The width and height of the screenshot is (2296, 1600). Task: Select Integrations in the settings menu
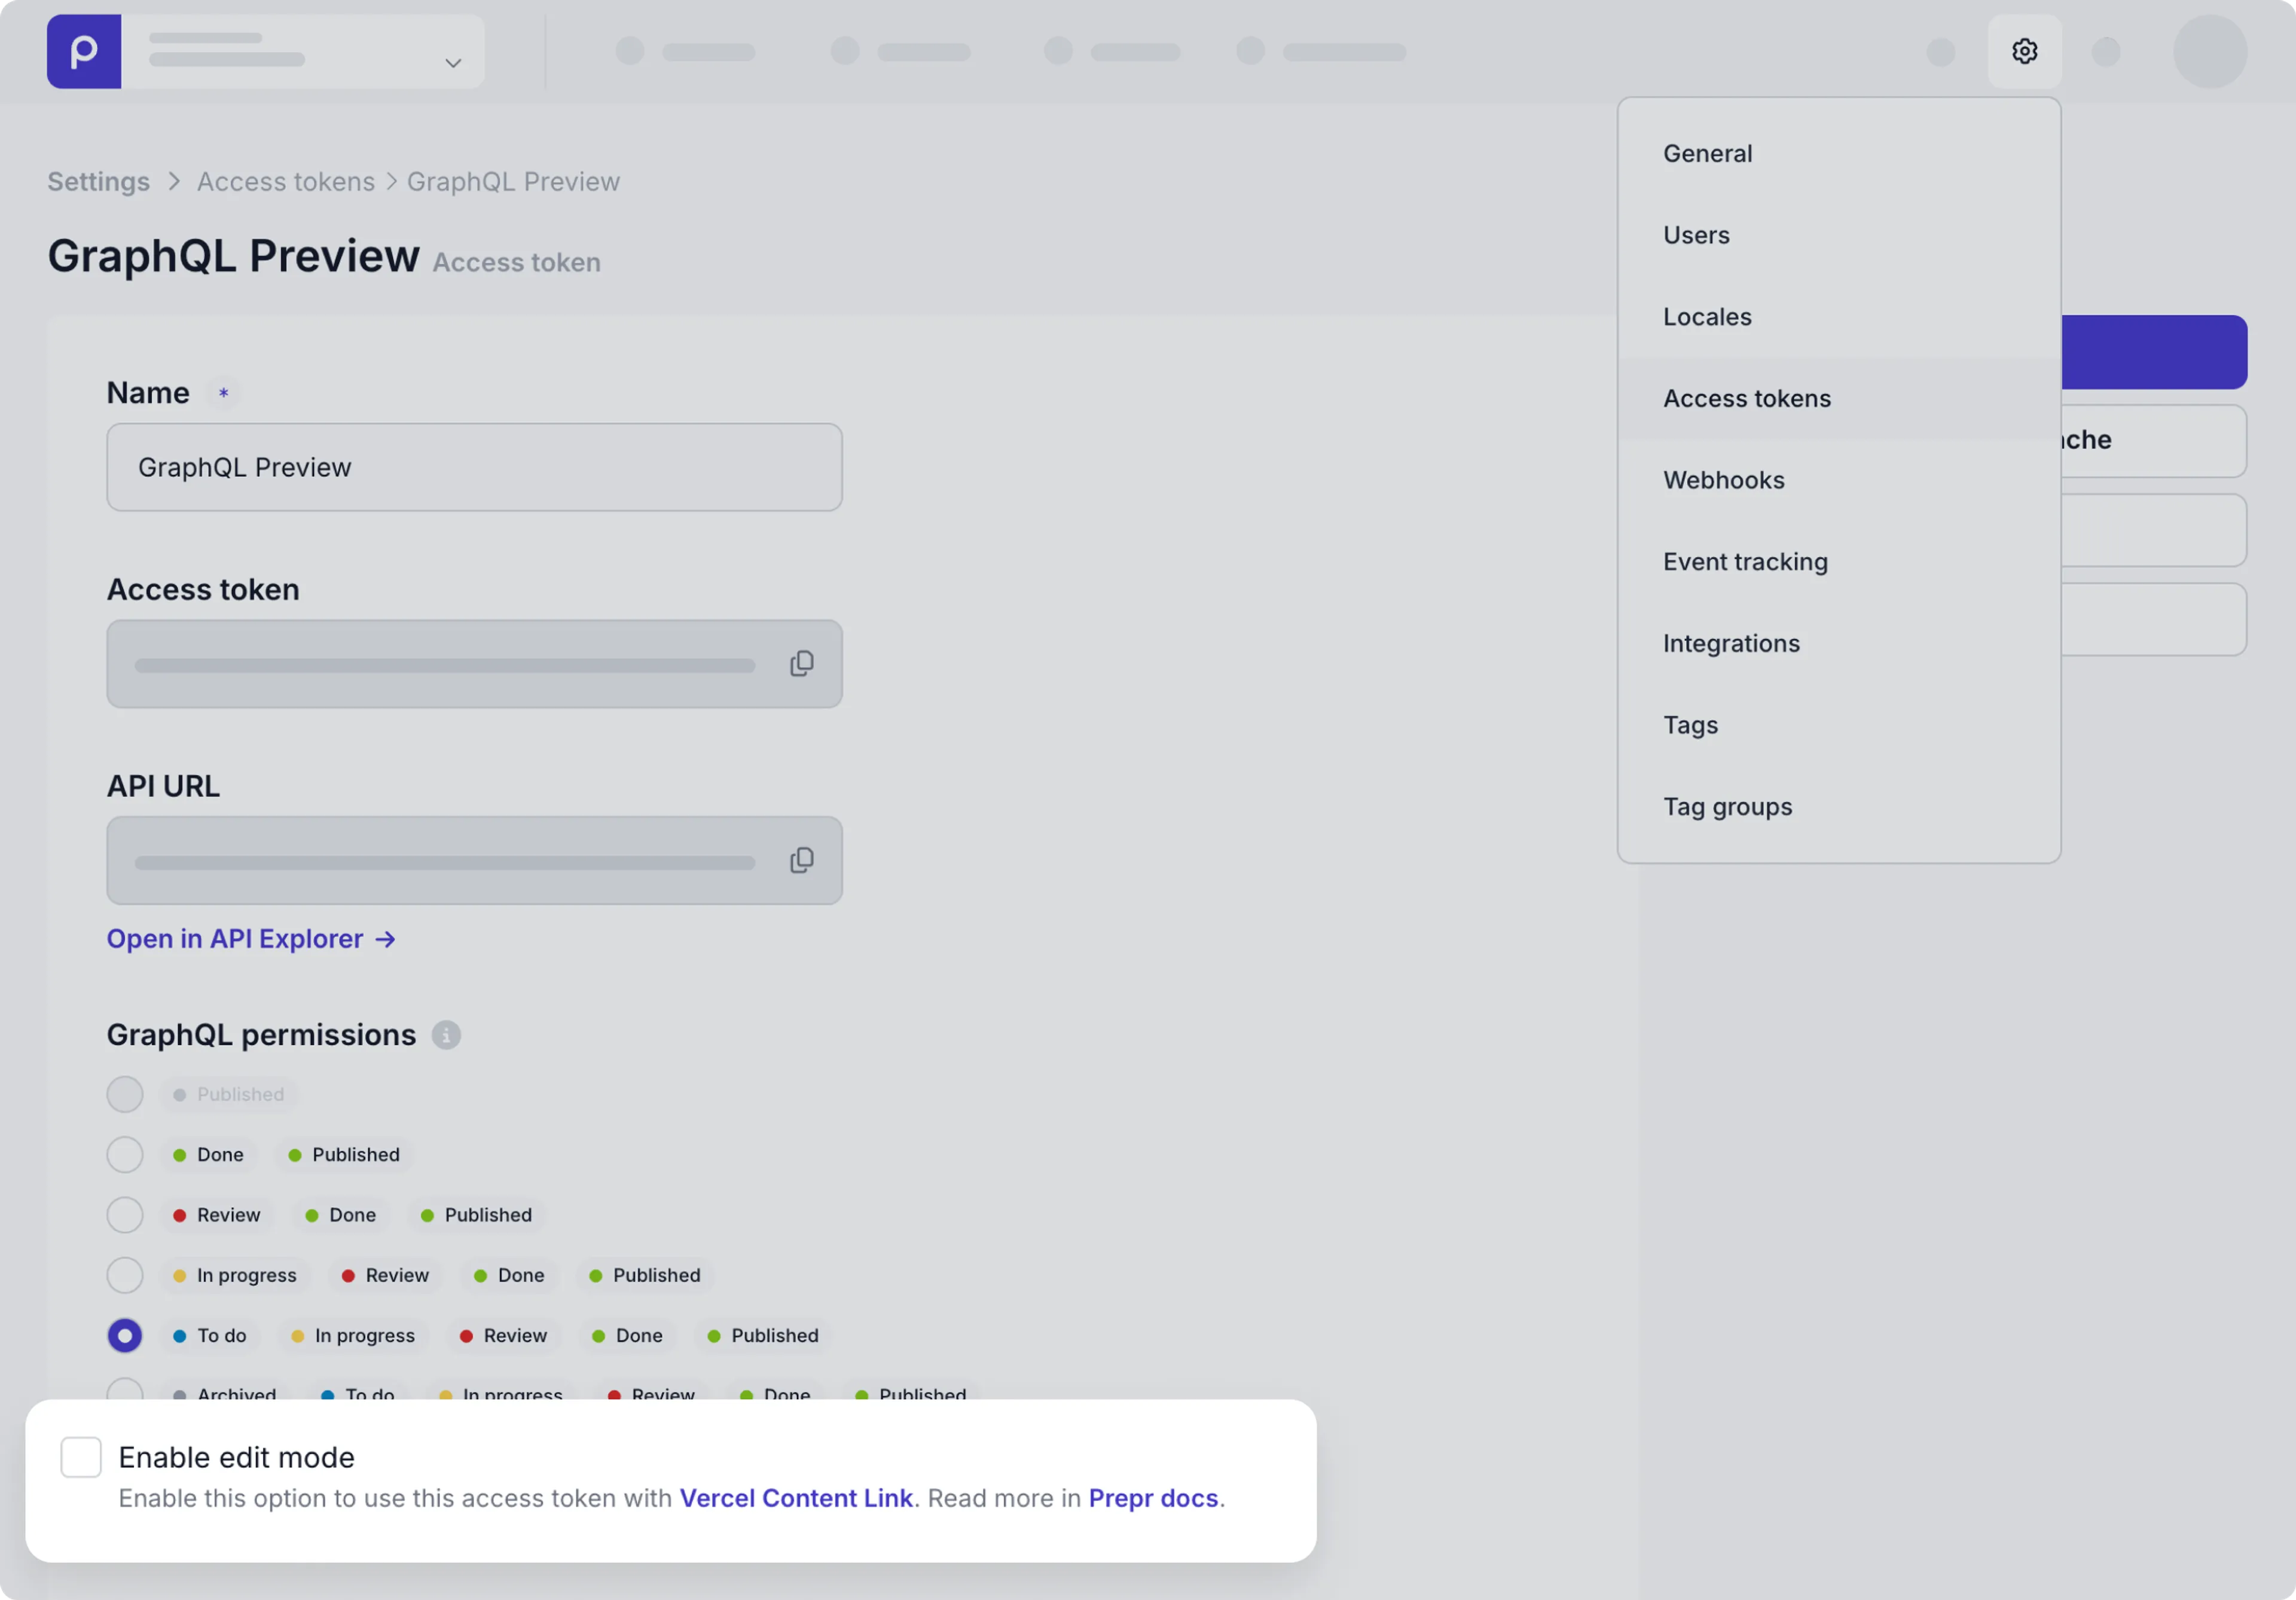coord(1730,643)
